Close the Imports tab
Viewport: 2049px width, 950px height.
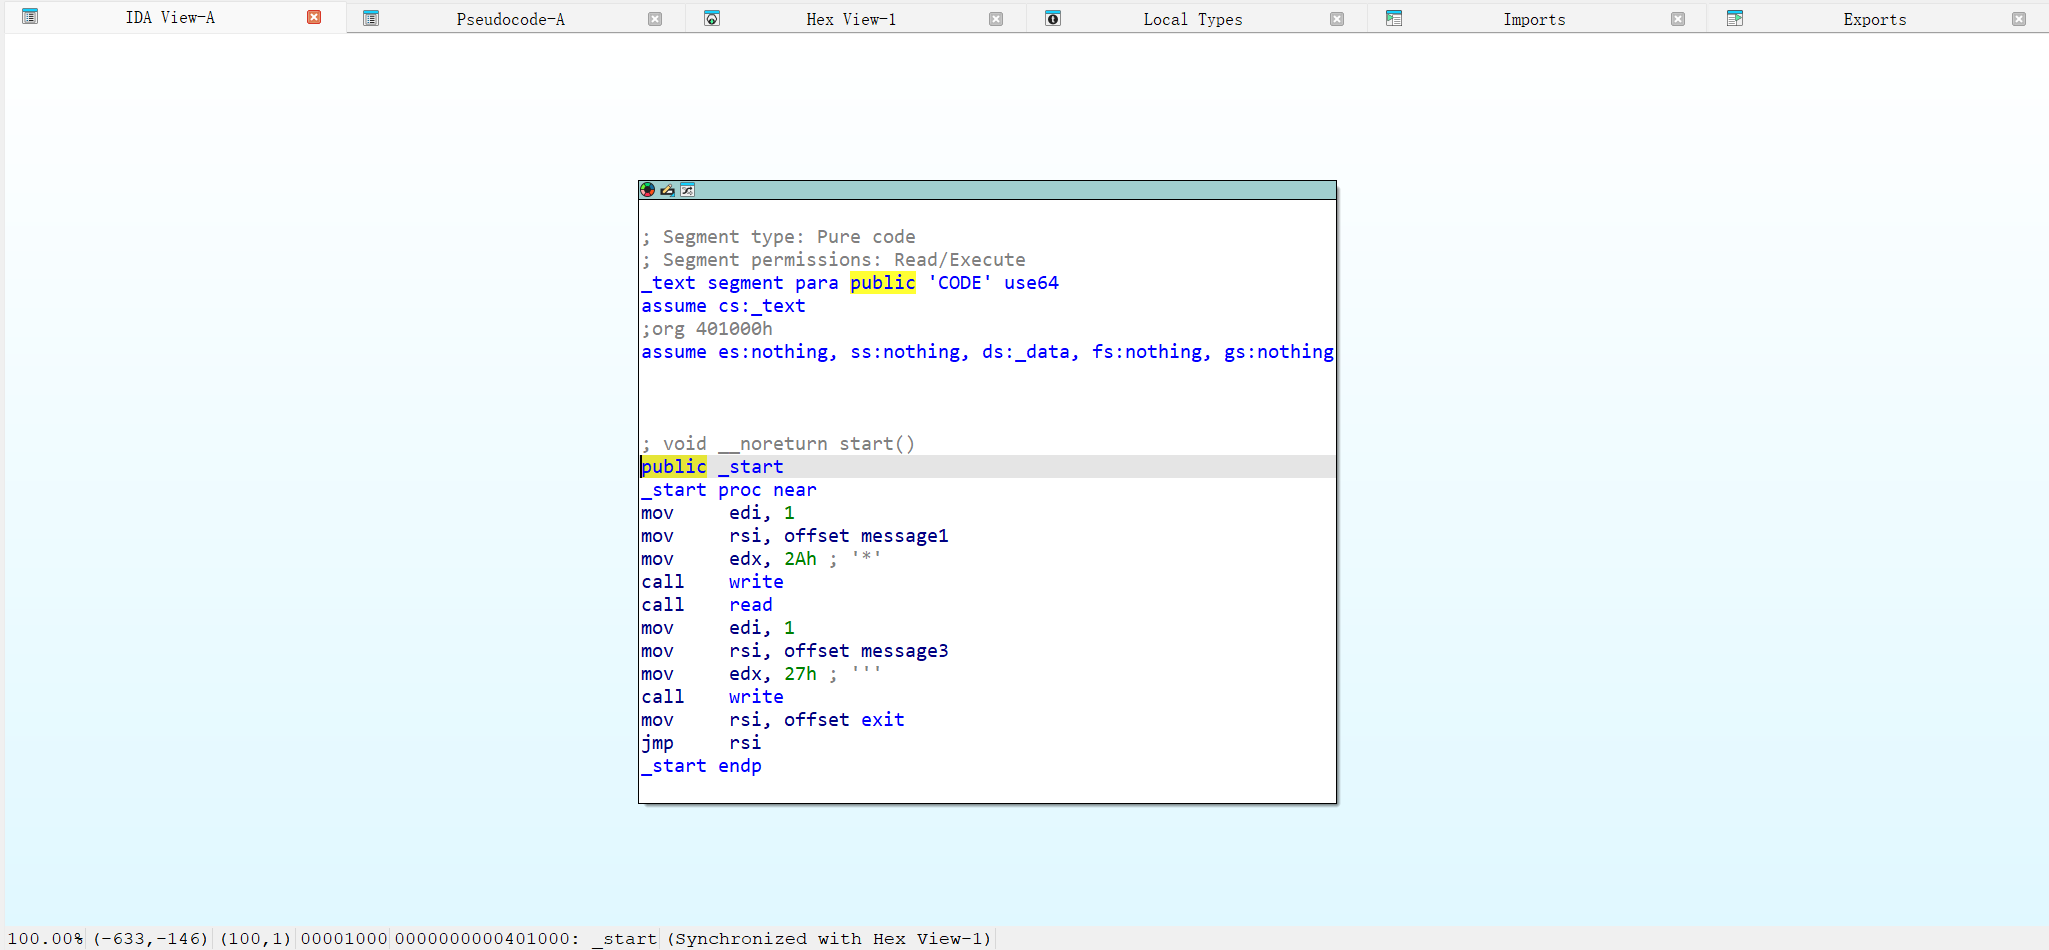click(1678, 19)
